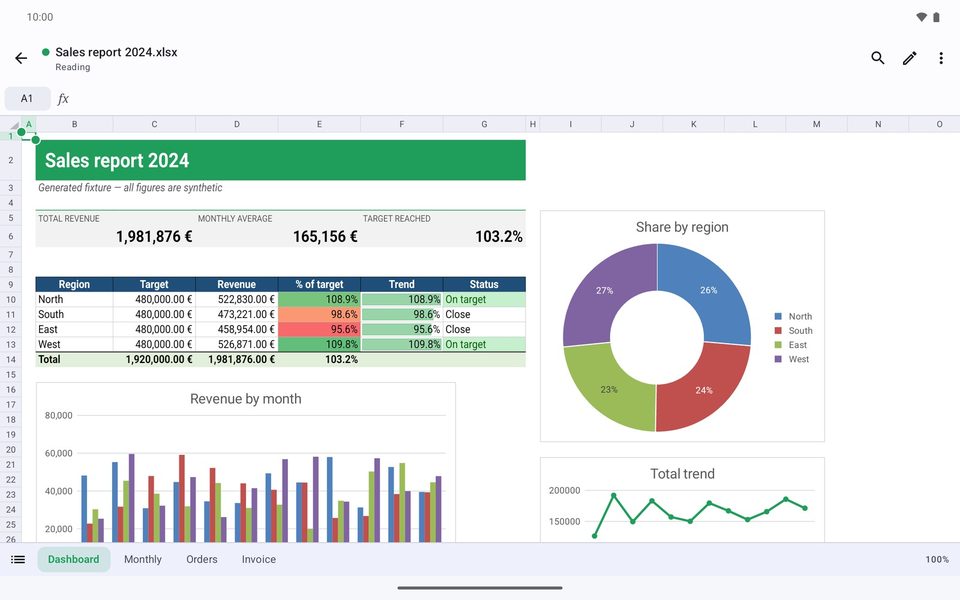Select row 10 header

[10, 299]
